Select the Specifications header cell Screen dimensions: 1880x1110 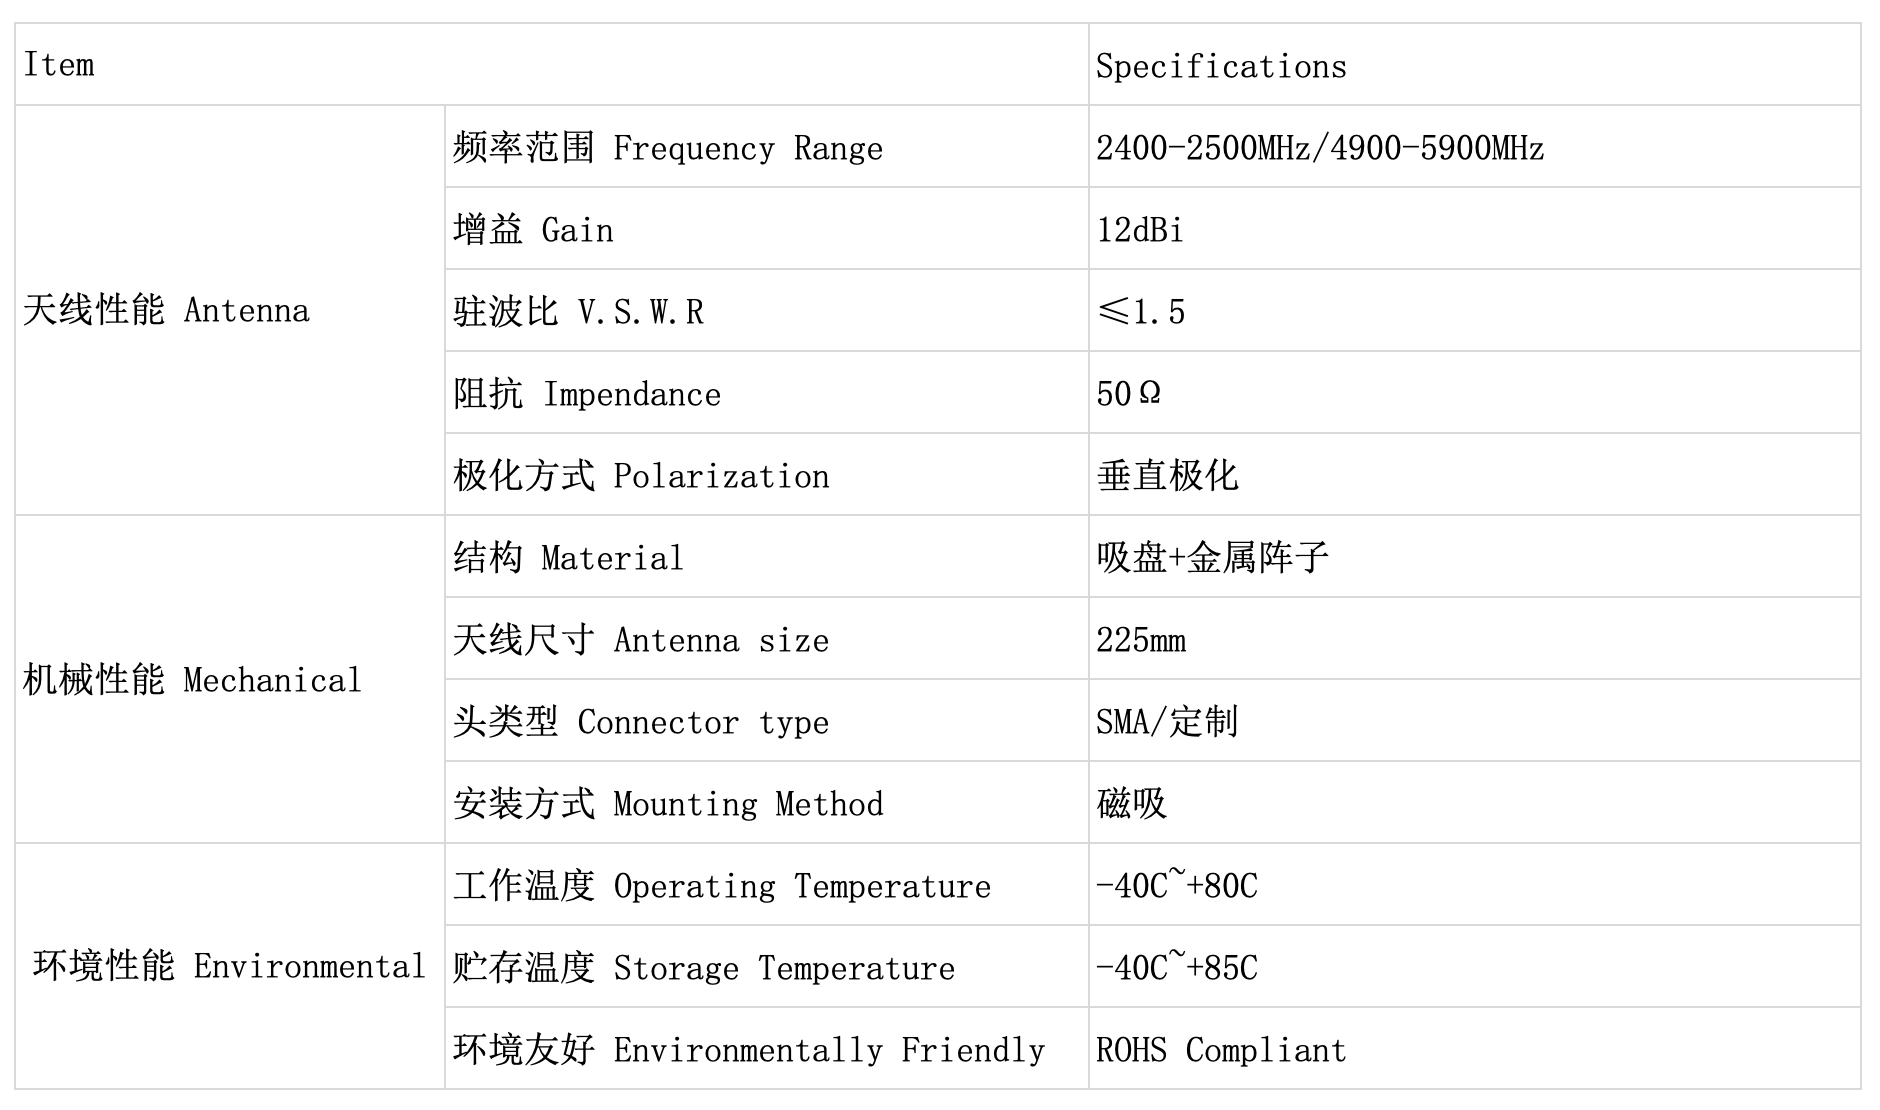1475,64
